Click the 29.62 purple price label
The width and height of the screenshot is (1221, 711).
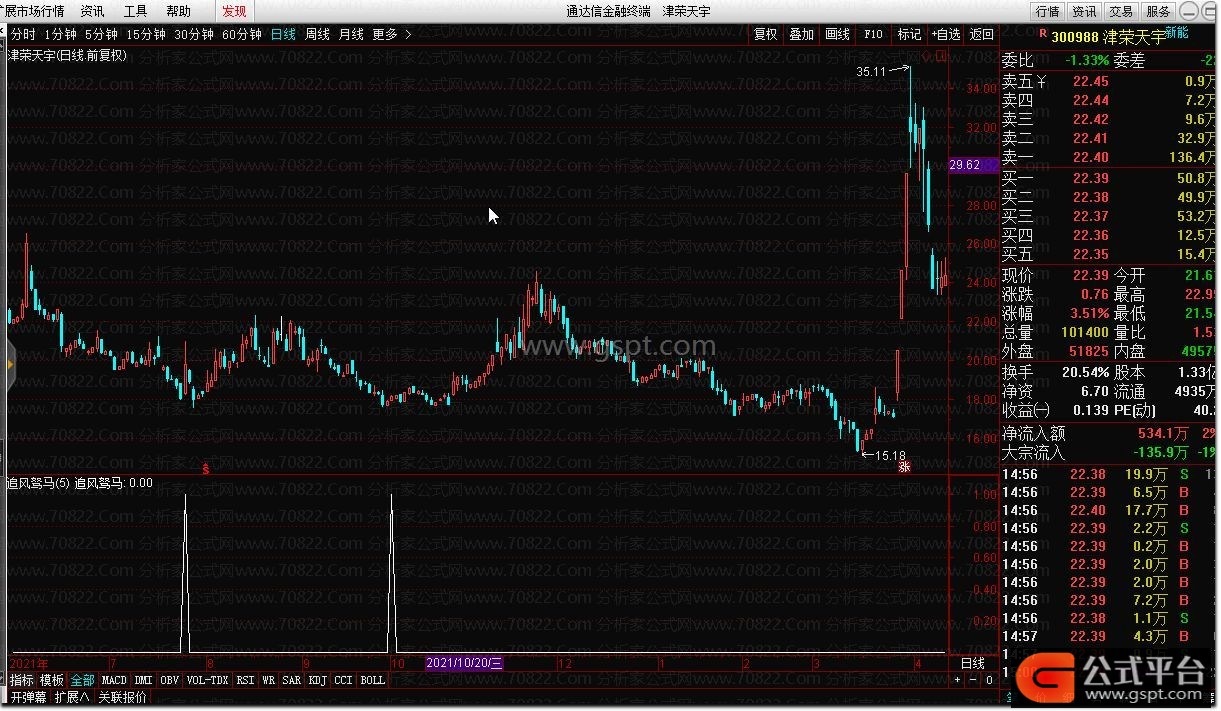coord(973,165)
